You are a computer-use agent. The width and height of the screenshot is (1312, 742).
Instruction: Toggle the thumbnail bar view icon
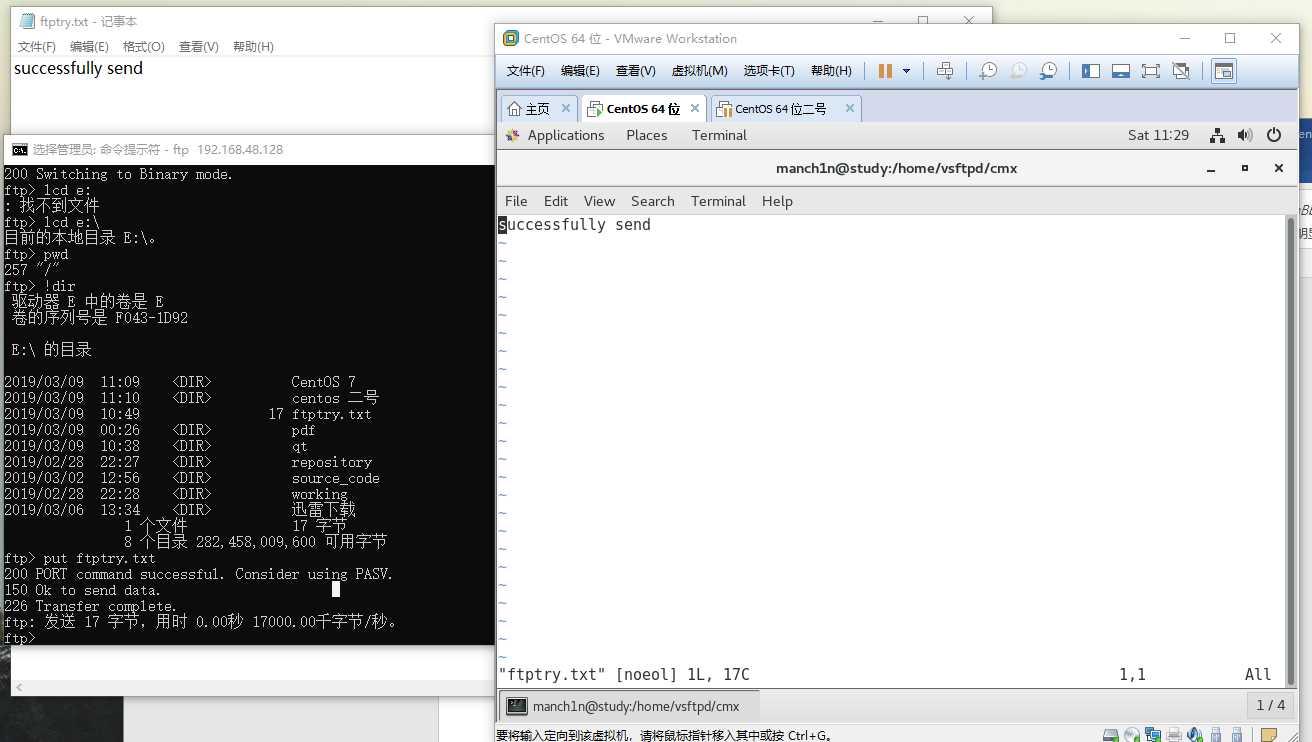[x=1121, y=71]
